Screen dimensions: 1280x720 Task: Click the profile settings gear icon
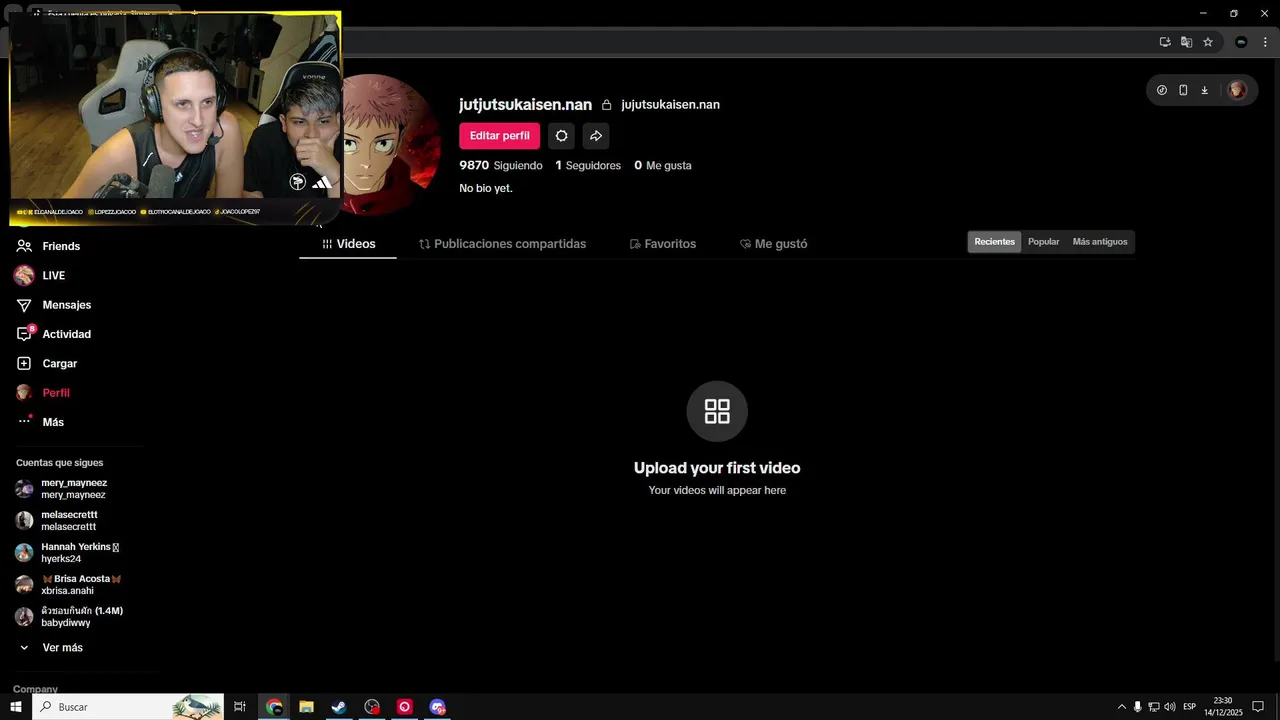click(561, 136)
